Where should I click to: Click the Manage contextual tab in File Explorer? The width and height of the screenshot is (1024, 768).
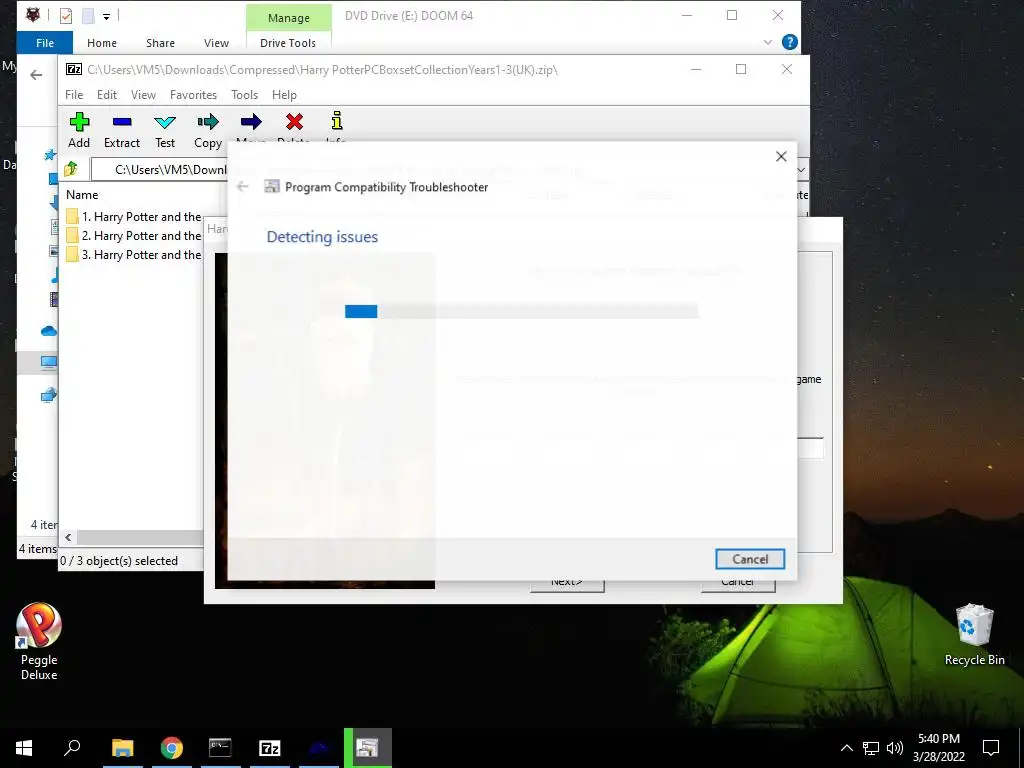pyautogui.click(x=289, y=18)
